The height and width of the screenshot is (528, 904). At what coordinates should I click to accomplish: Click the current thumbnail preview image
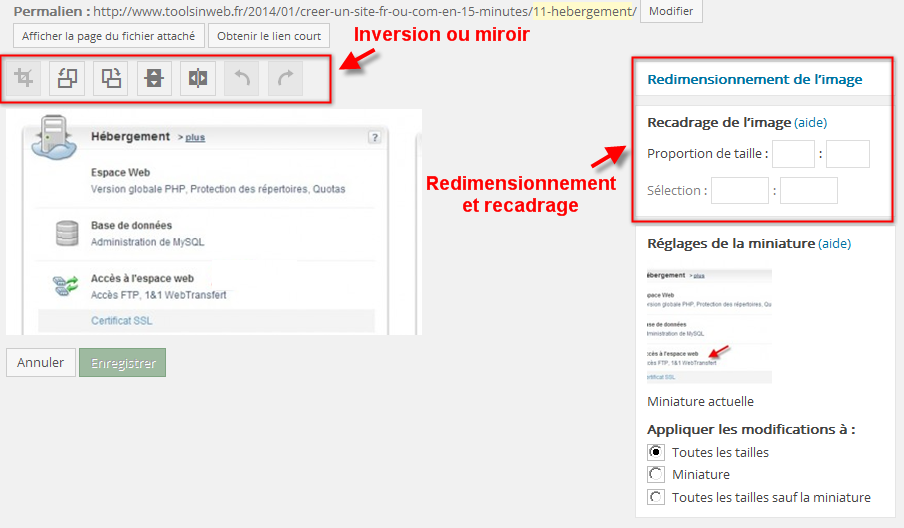(709, 326)
